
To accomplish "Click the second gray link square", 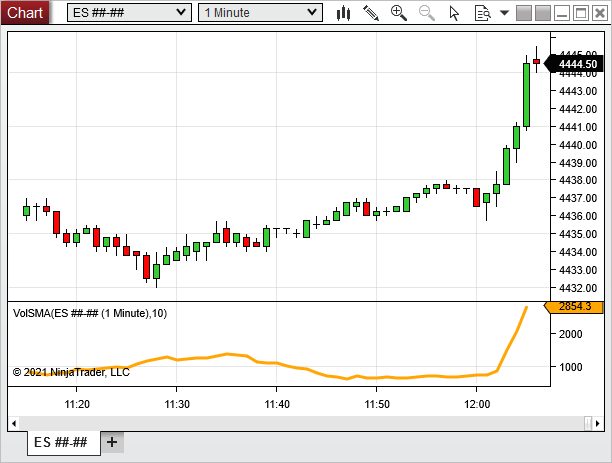I will [543, 13].
